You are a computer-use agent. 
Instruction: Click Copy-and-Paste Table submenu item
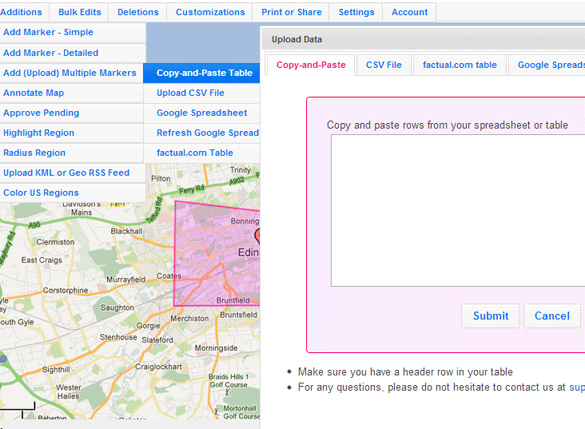201,73
